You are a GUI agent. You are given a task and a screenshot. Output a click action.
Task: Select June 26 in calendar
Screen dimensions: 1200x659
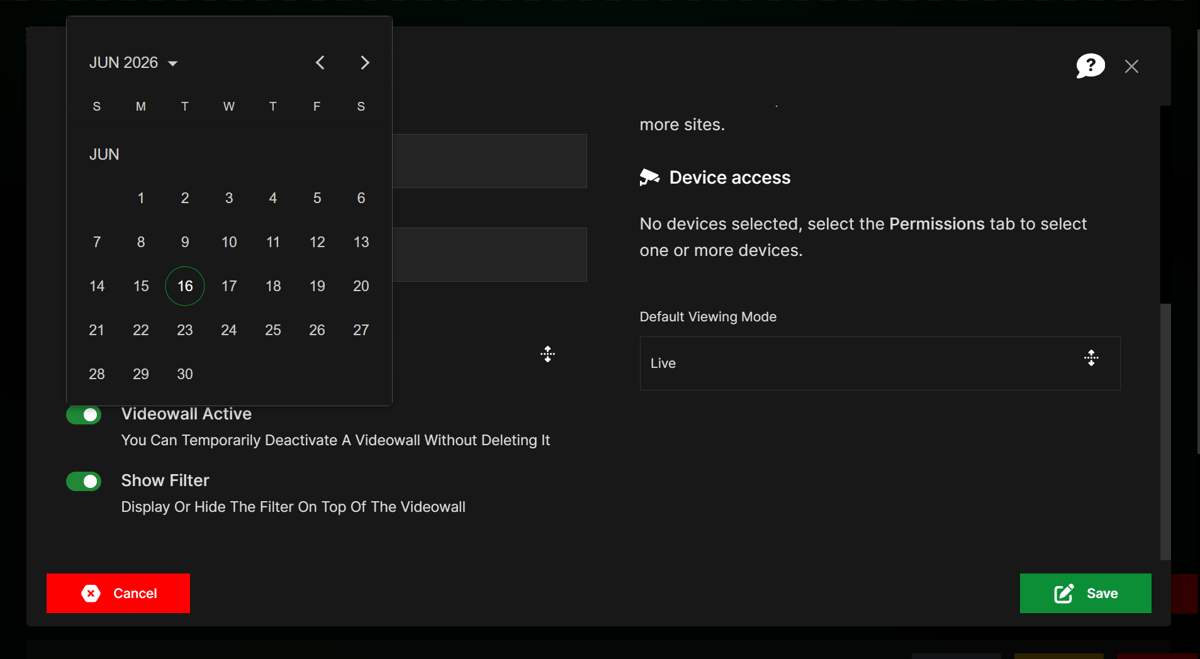click(x=317, y=330)
